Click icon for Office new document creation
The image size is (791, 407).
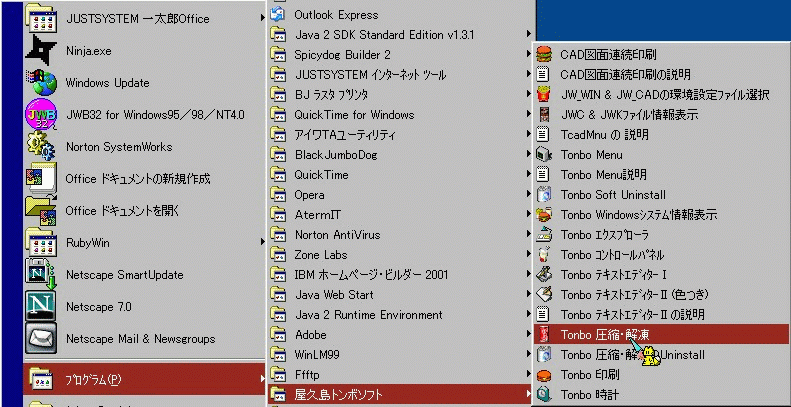40,178
